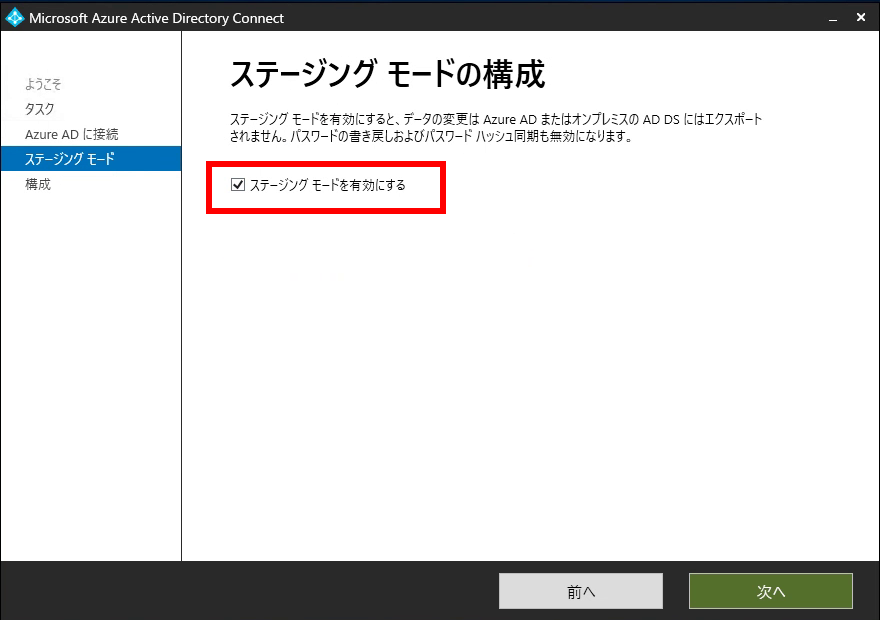
Task: Select the タスク step in sidebar
Action: [x=39, y=109]
